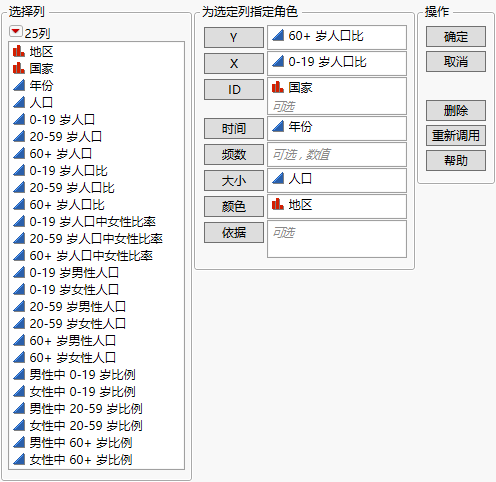Click the icon beside 男性中 0-19 岁比例
The width and height of the screenshot is (496, 482).
coord(19,375)
